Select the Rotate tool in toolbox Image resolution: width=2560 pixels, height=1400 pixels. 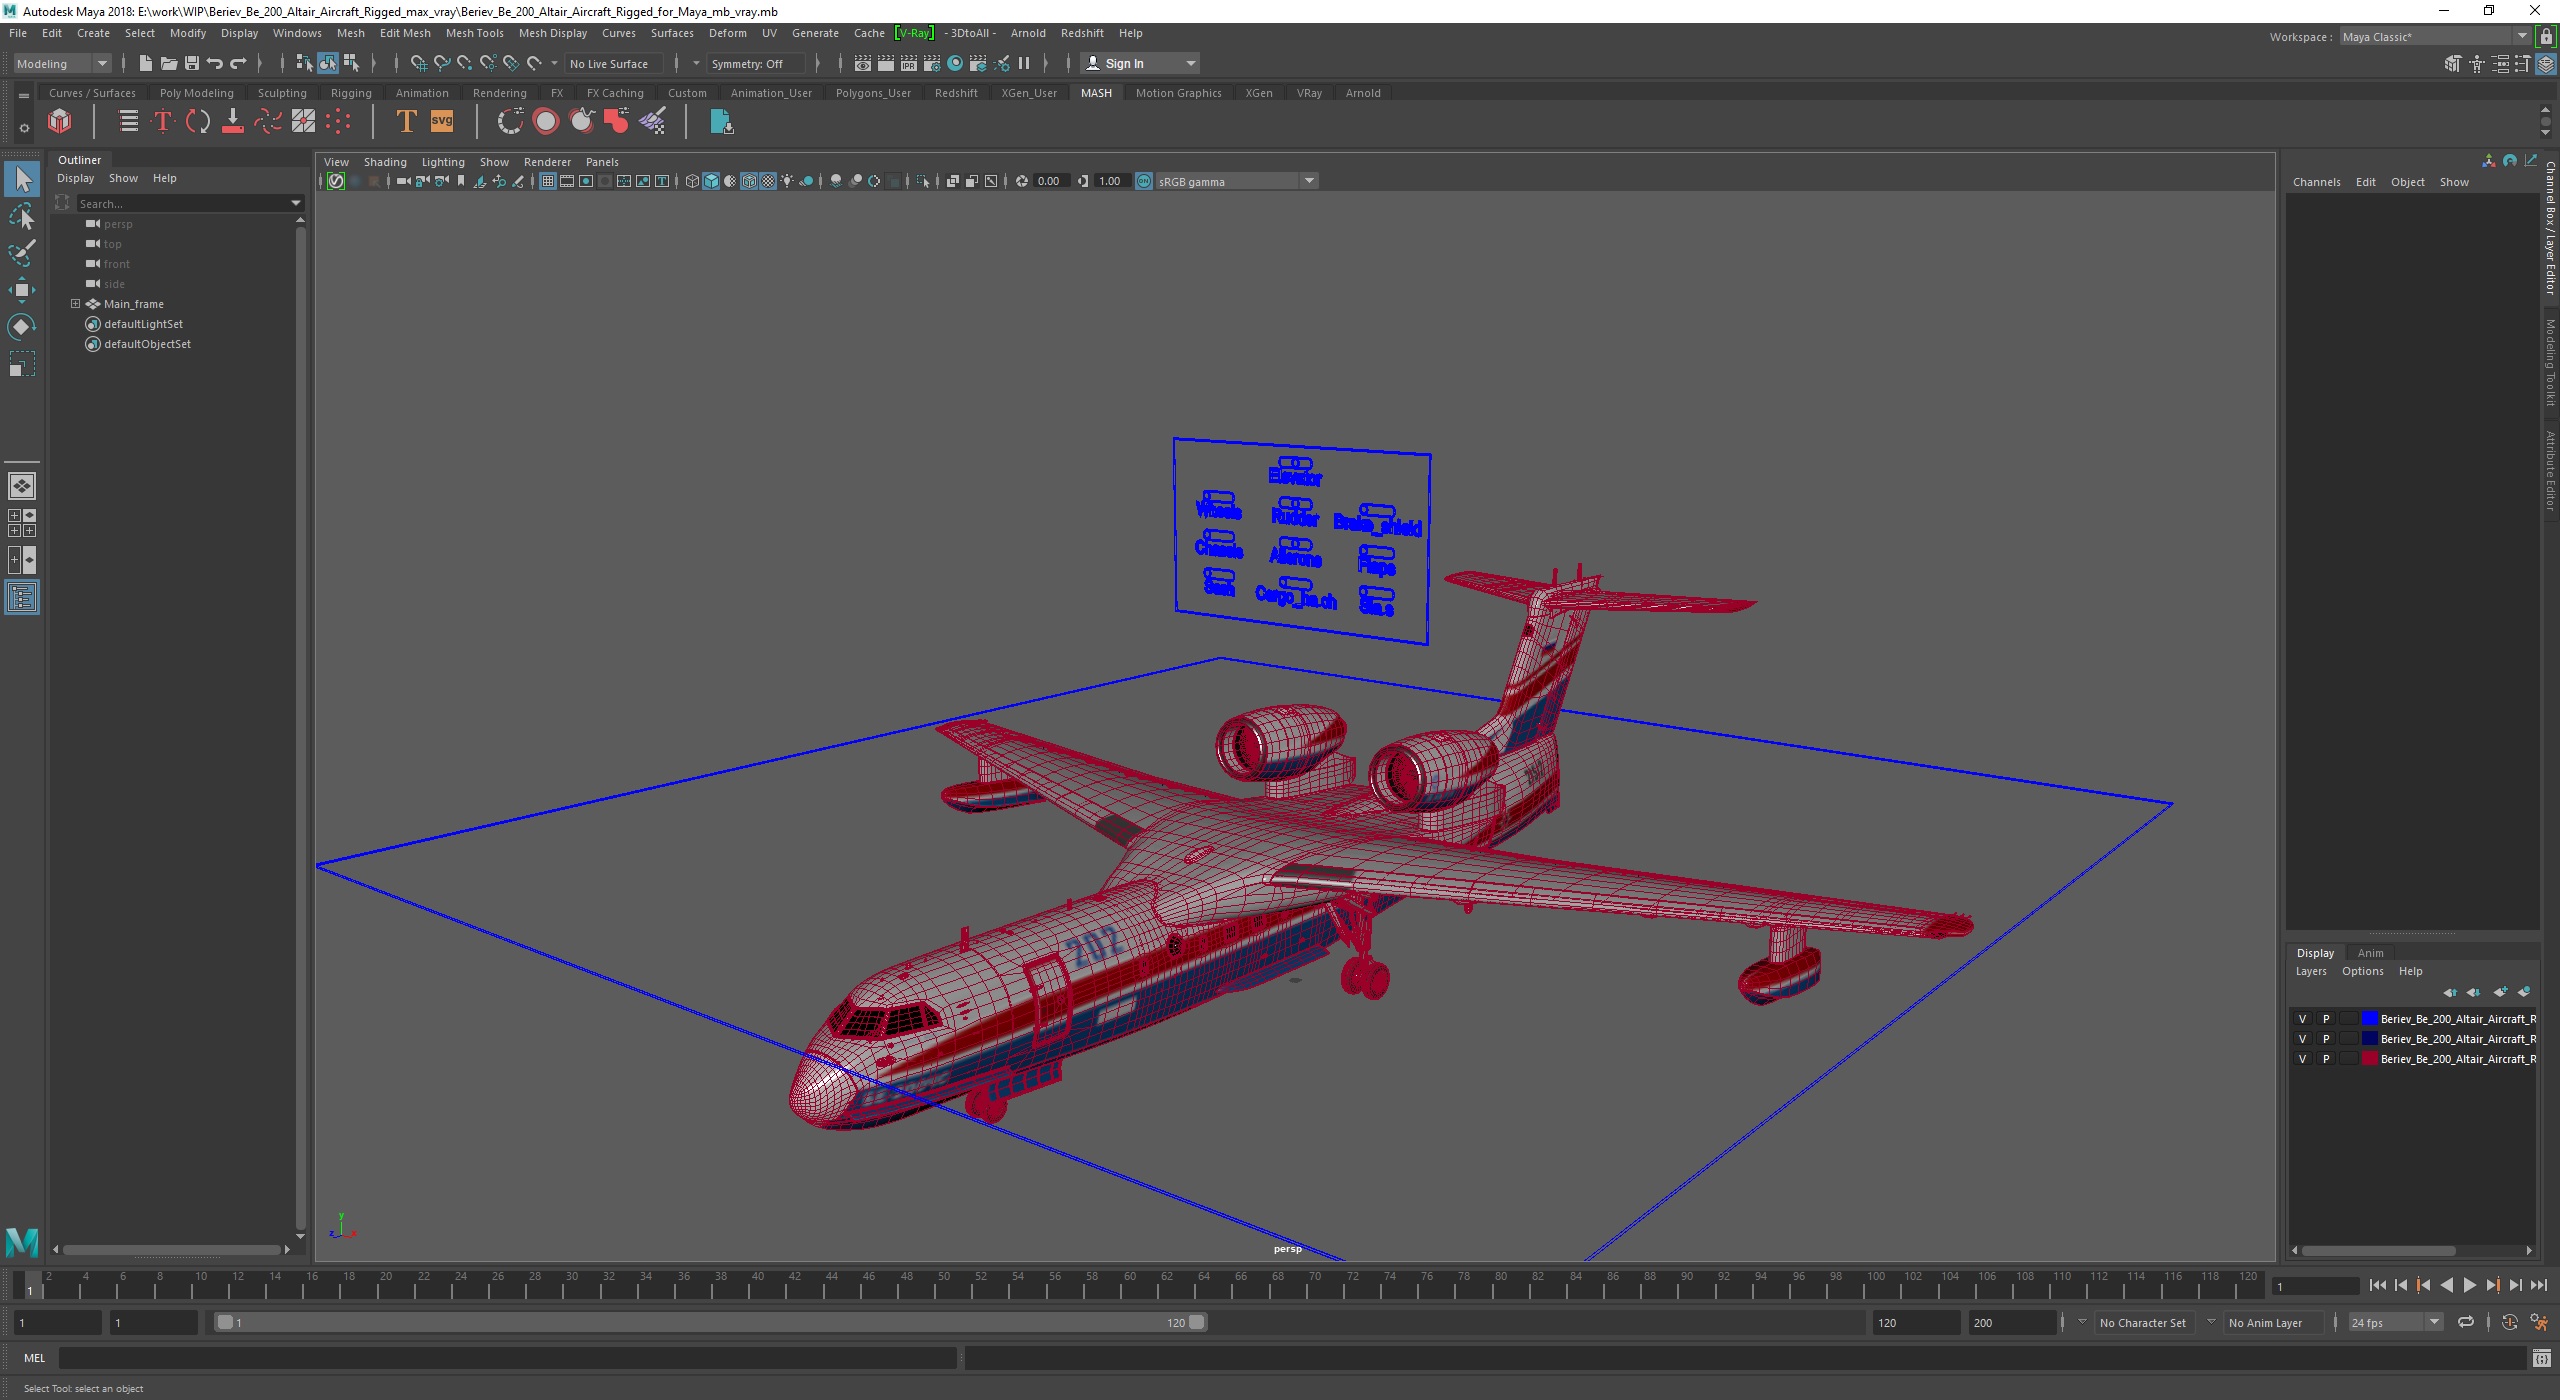point(21,327)
